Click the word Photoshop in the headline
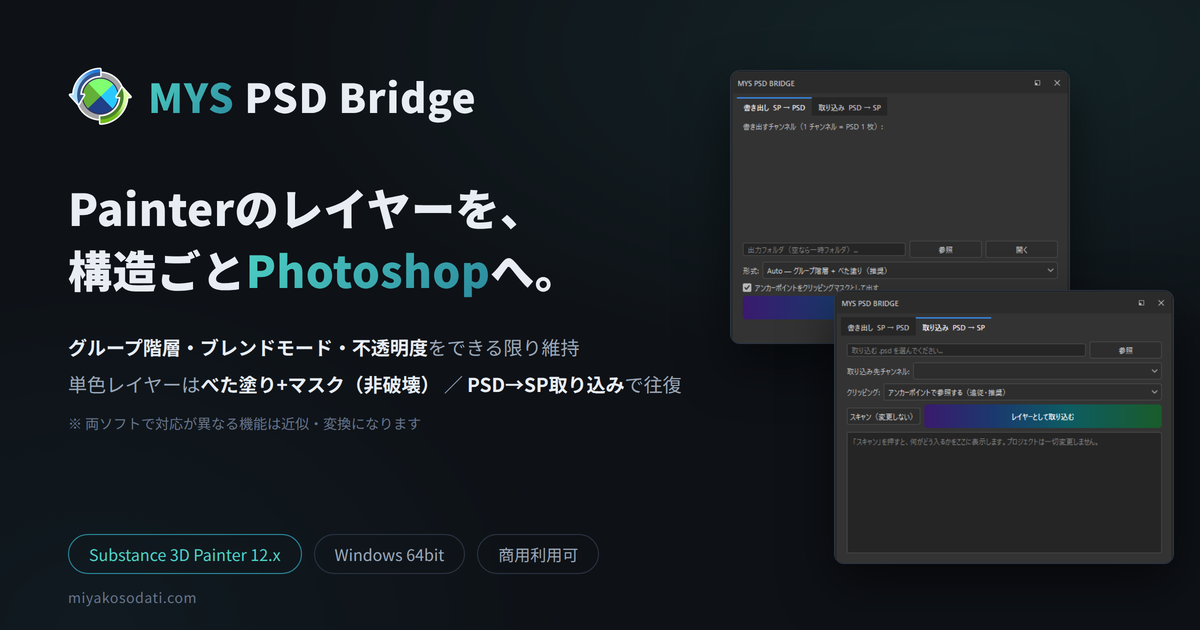Image resolution: width=1200 pixels, height=630 pixels. (x=368, y=271)
